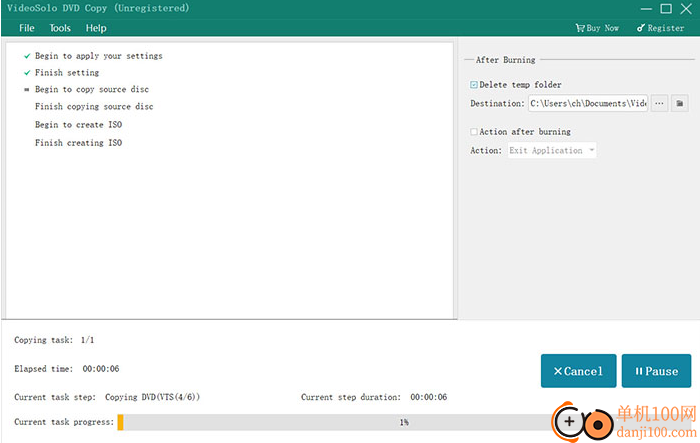Select 'Finish creating ISO' step

tap(79, 143)
